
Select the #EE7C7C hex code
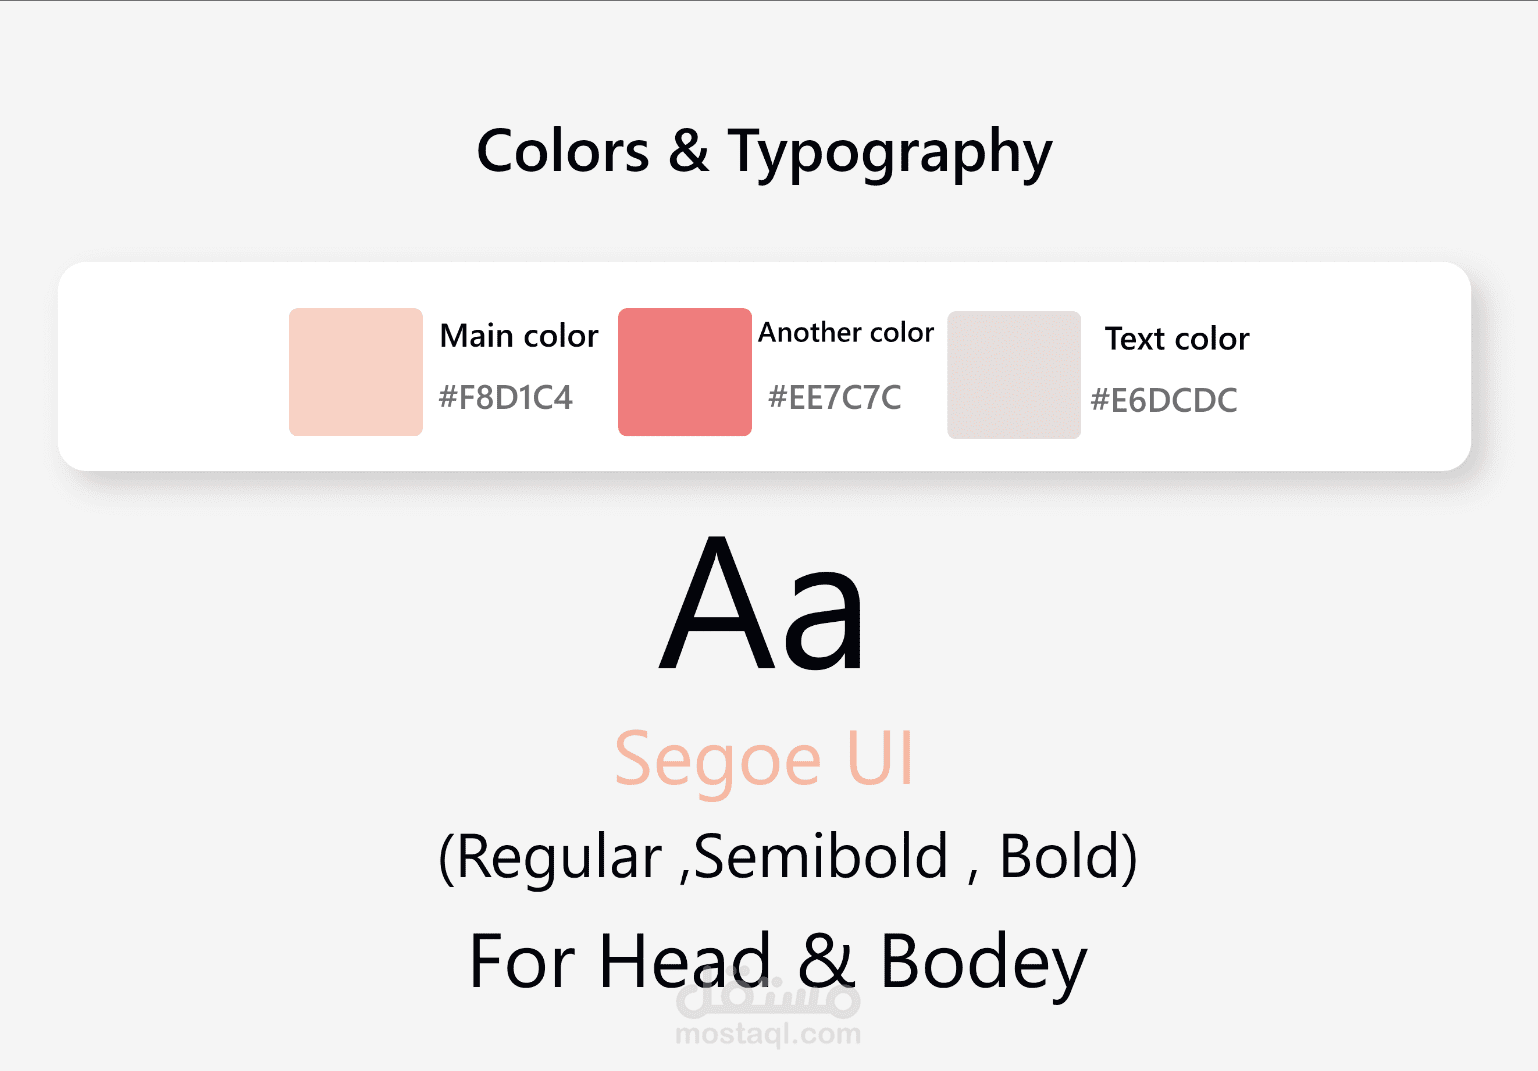[x=835, y=398]
